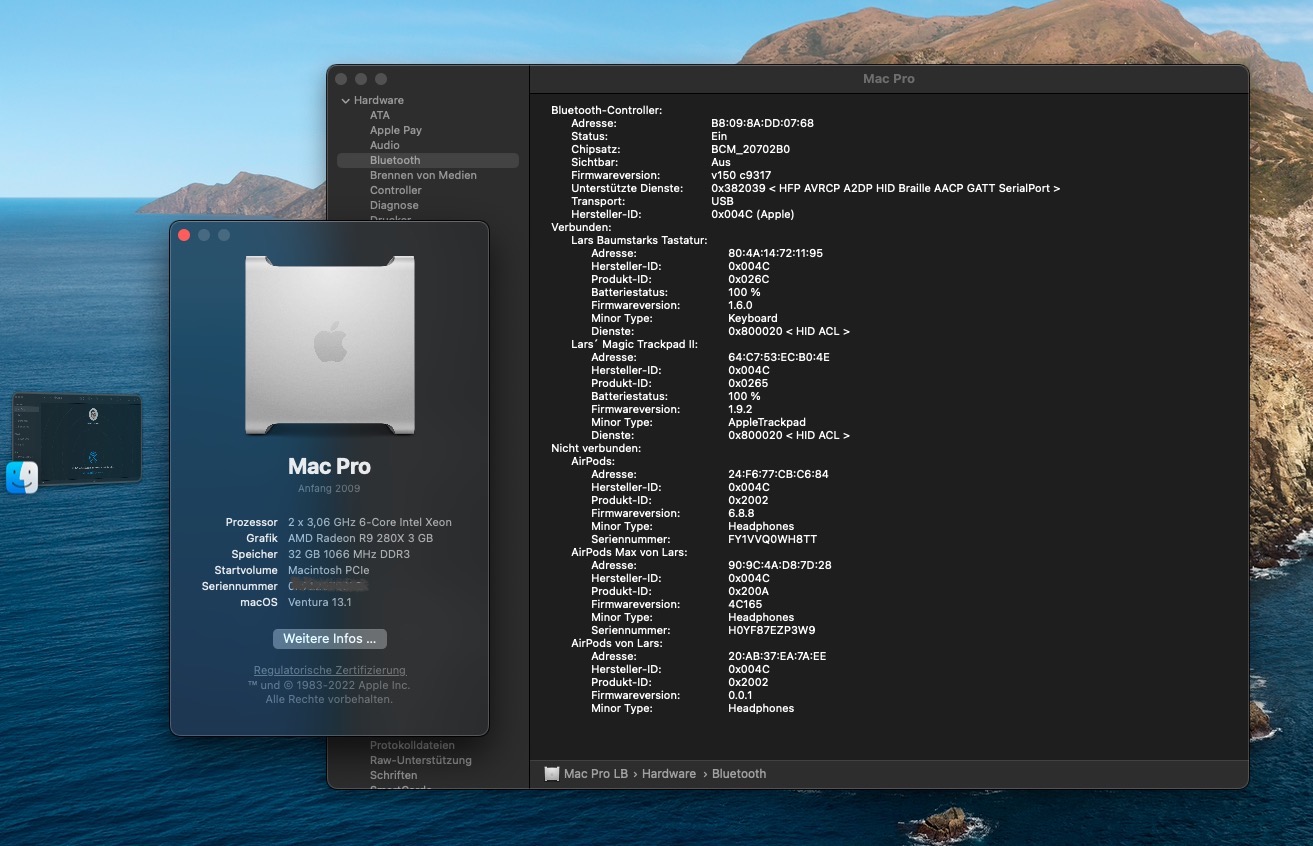Click the Unterstützte Dienste value 0x382039
This screenshot has width=1313, height=846.
click(885, 188)
